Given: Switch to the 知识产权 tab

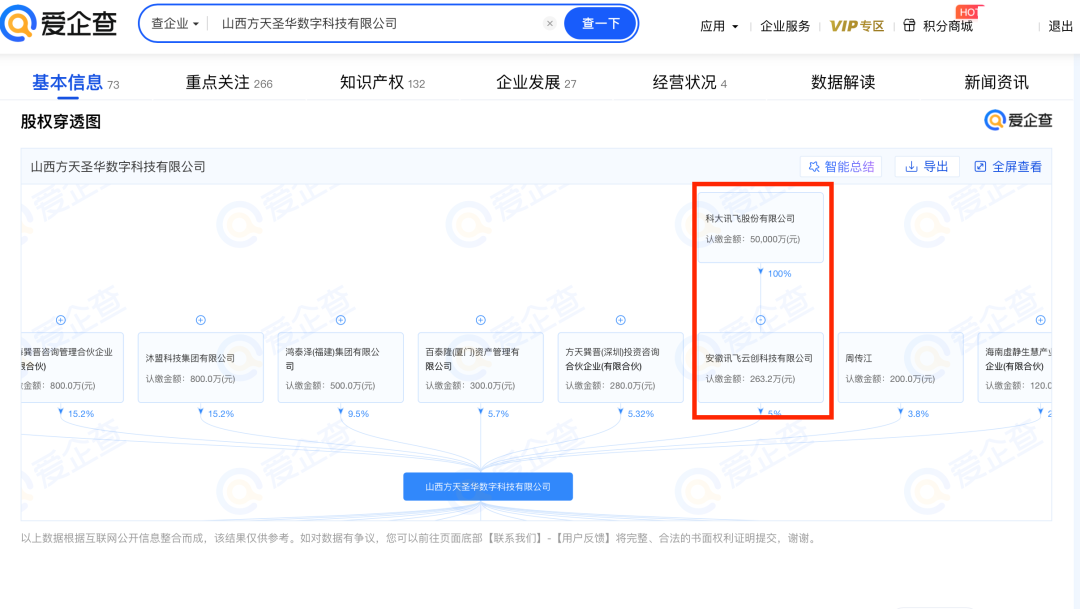Looking at the screenshot, I should click(x=381, y=83).
